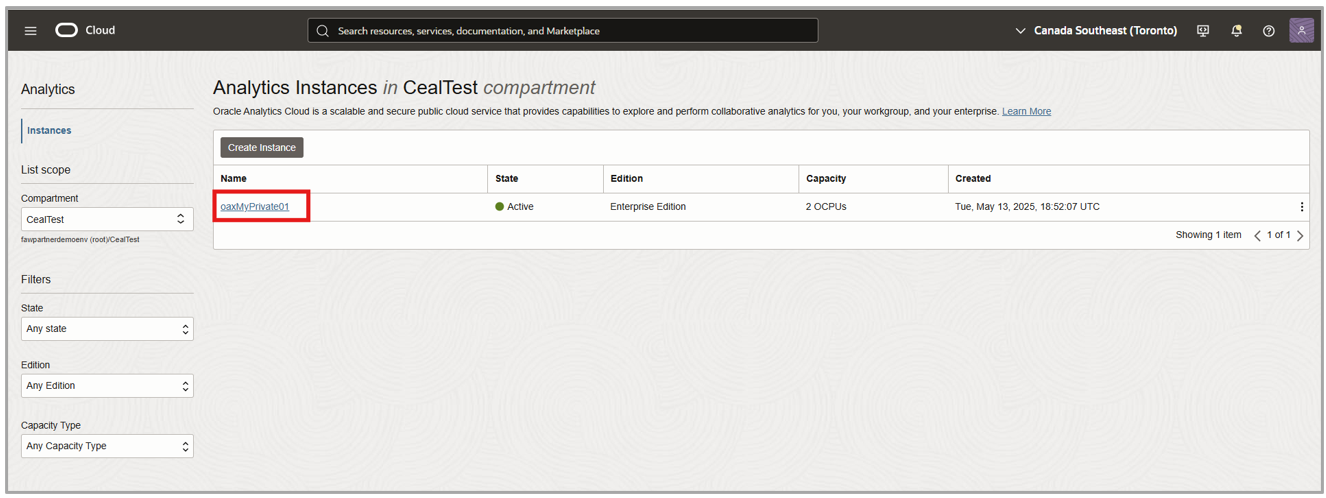The width and height of the screenshot is (1326, 498).
Task: Click the 1 of 1 page indicator
Action: coord(1278,236)
